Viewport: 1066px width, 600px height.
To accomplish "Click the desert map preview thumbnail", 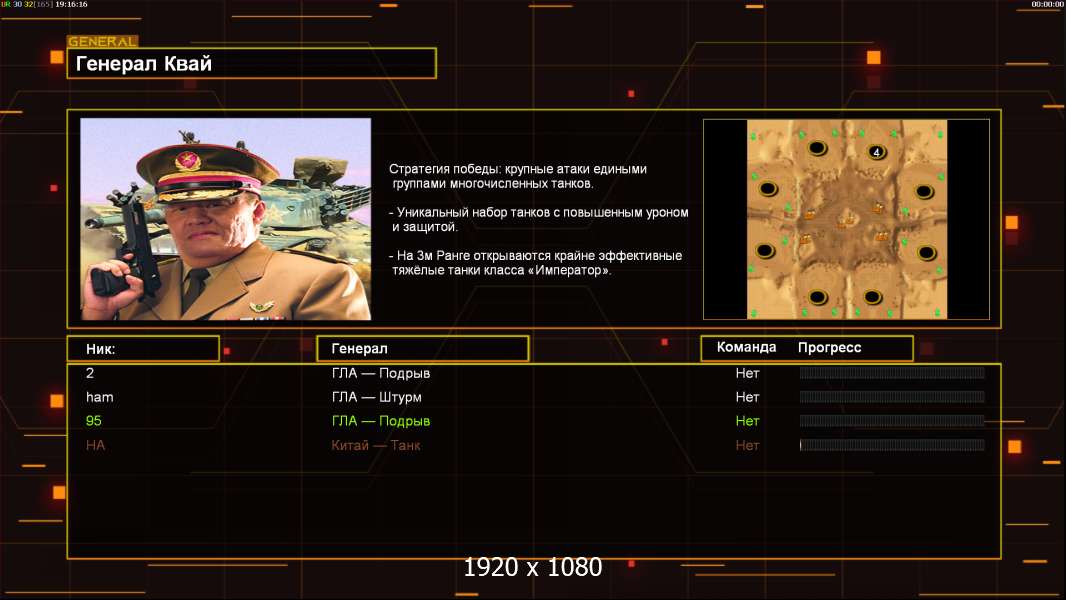I will point(846,219).
